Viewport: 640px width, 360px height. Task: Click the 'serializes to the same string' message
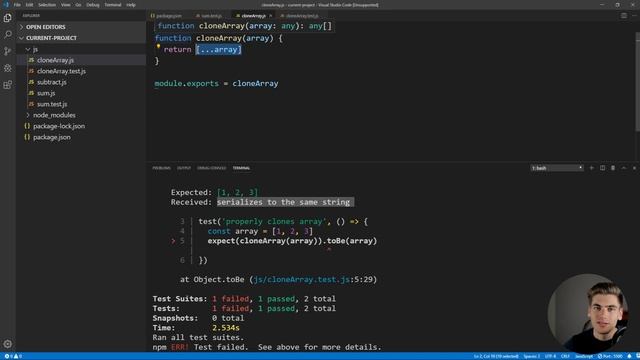[285, 202]
